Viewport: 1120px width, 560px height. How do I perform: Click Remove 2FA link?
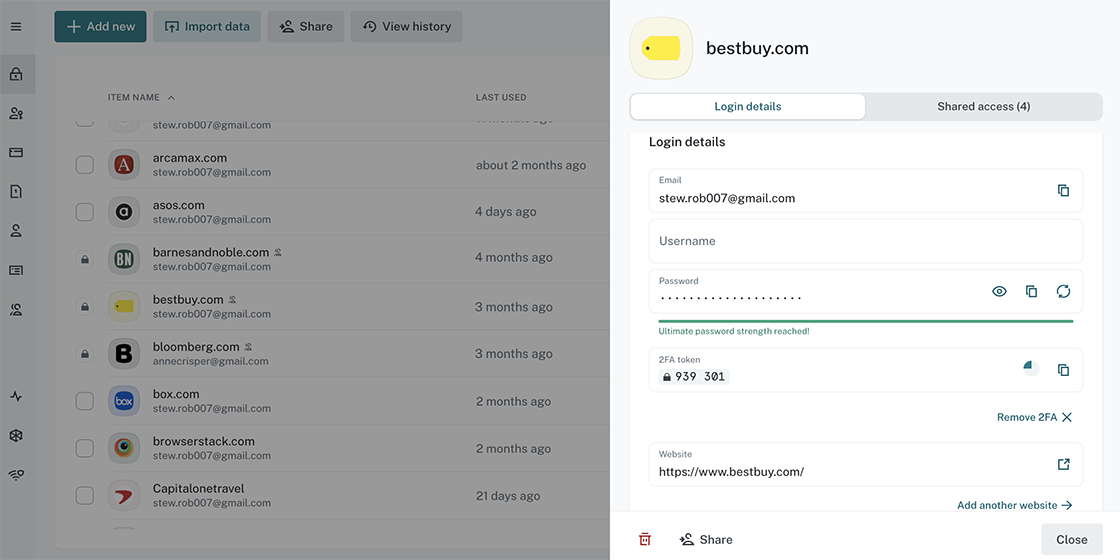pos(1034,417)
